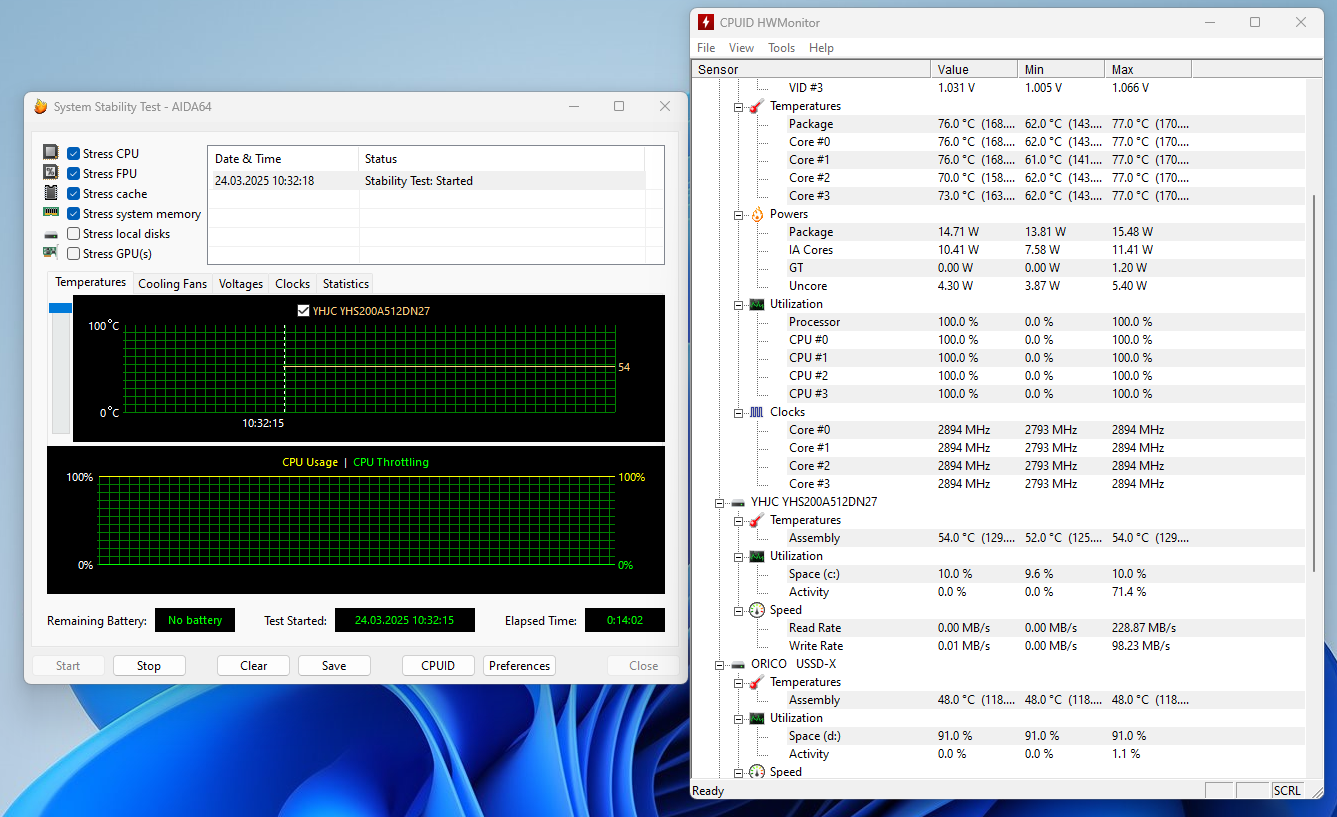The width and height of the screenshot is (1337, 817).
Task: Click the drive icon next to YHJC YHS200A512DN27
Action: coord(738,502)
